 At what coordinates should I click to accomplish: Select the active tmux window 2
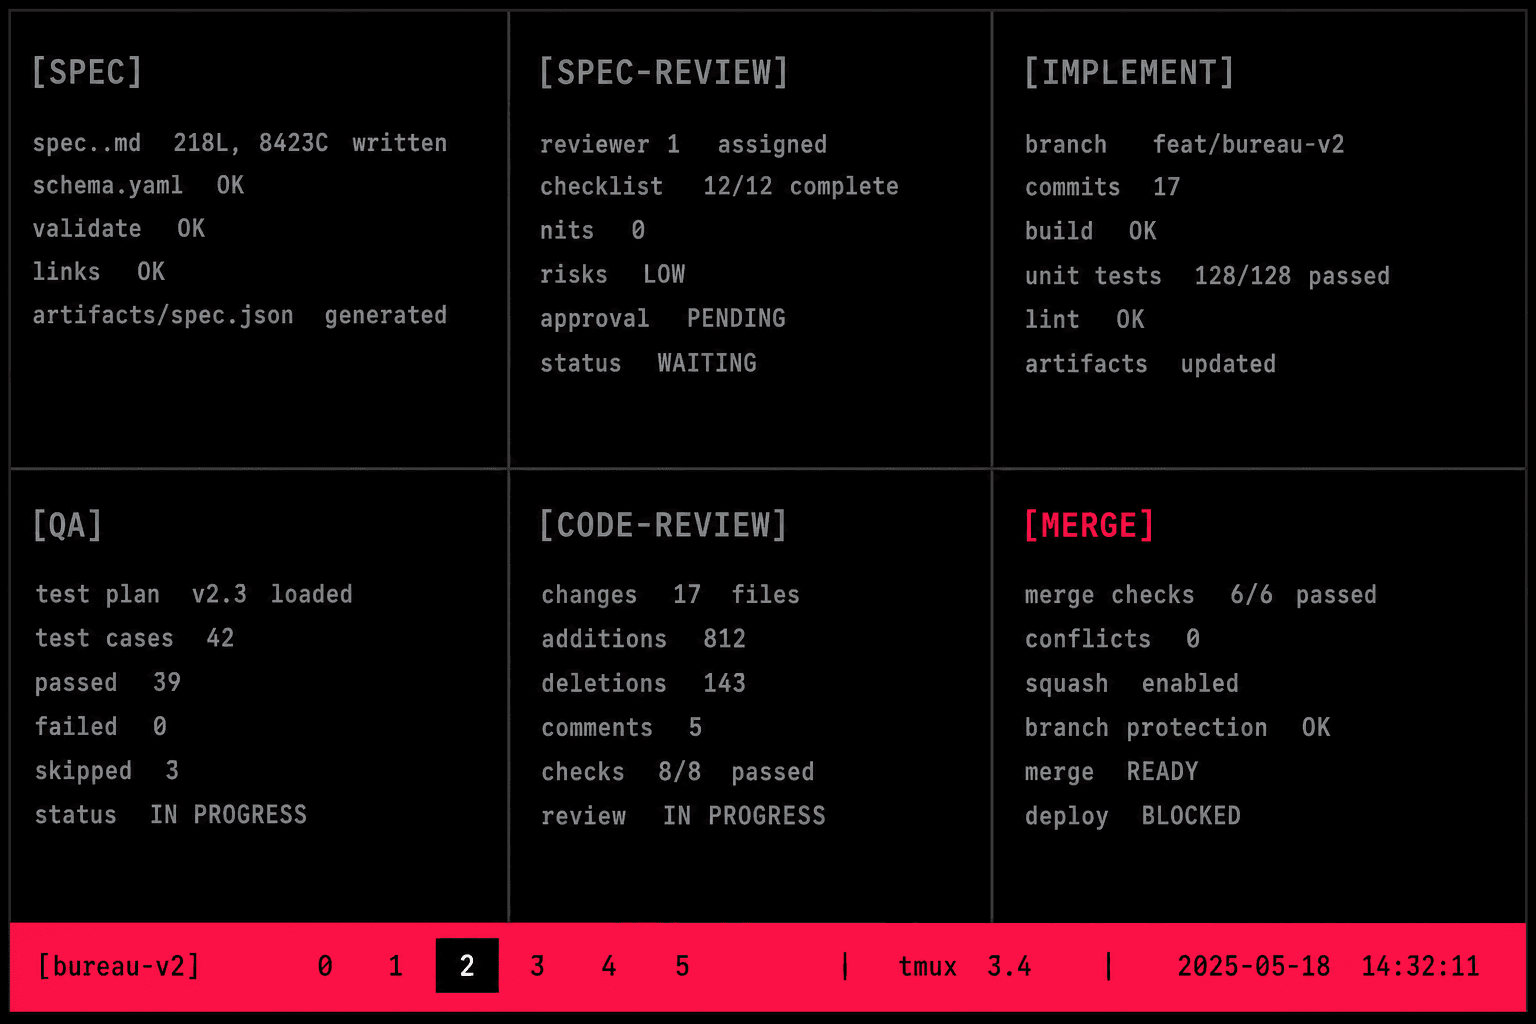(467, 966)
